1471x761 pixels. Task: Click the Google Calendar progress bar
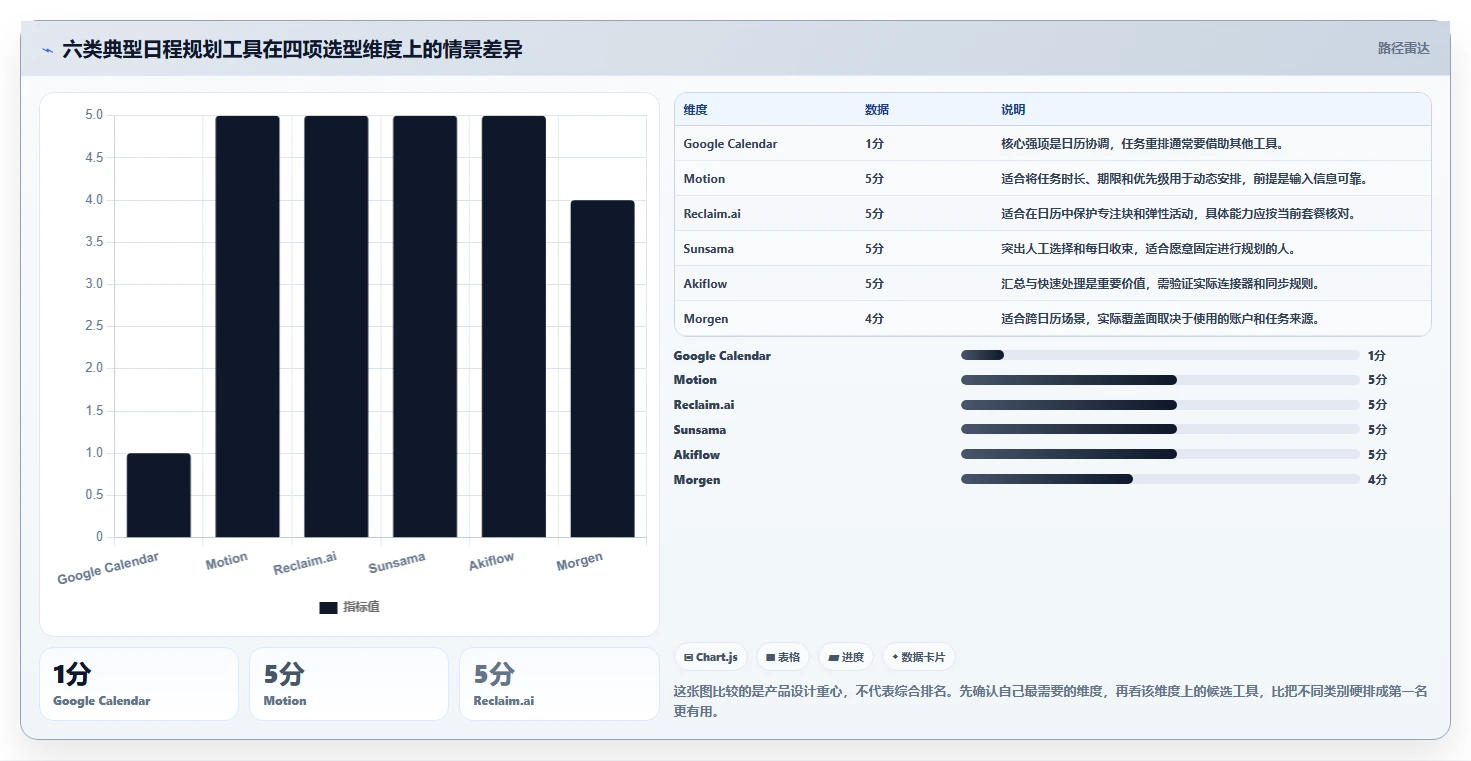(1160, 355)
